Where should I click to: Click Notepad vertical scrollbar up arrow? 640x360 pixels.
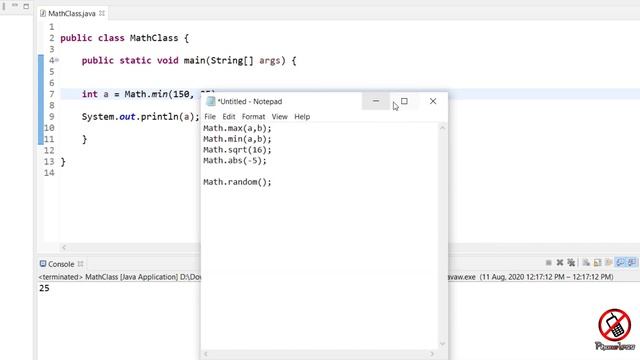(x=442, y=128)
